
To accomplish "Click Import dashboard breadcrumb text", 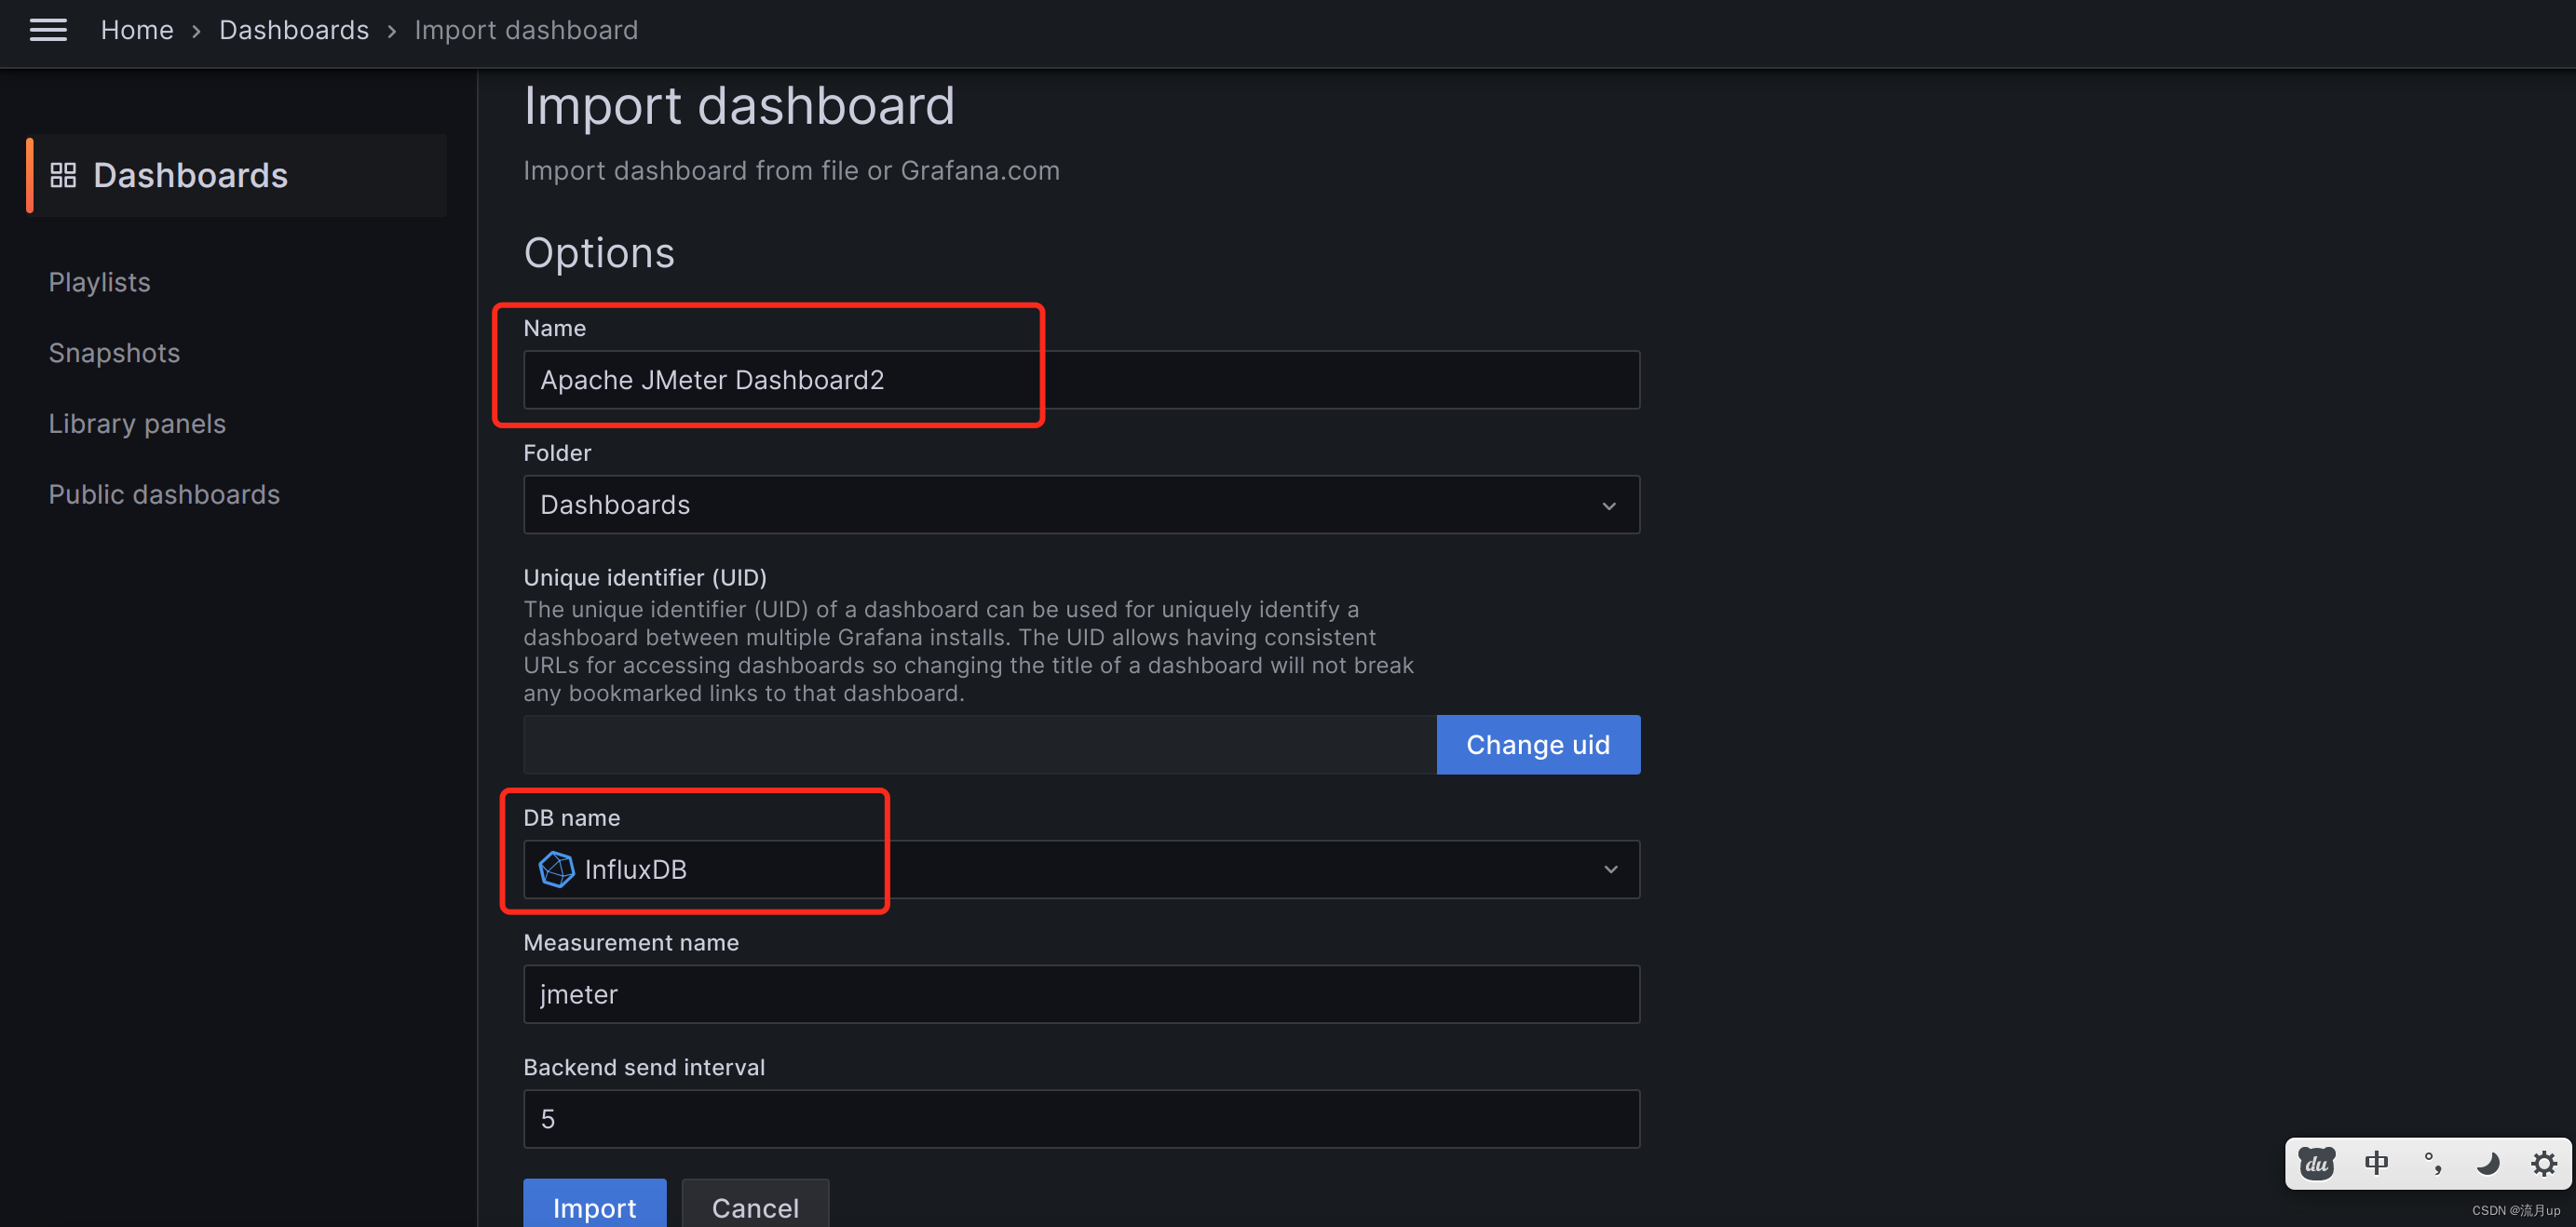I will (526, 30).
